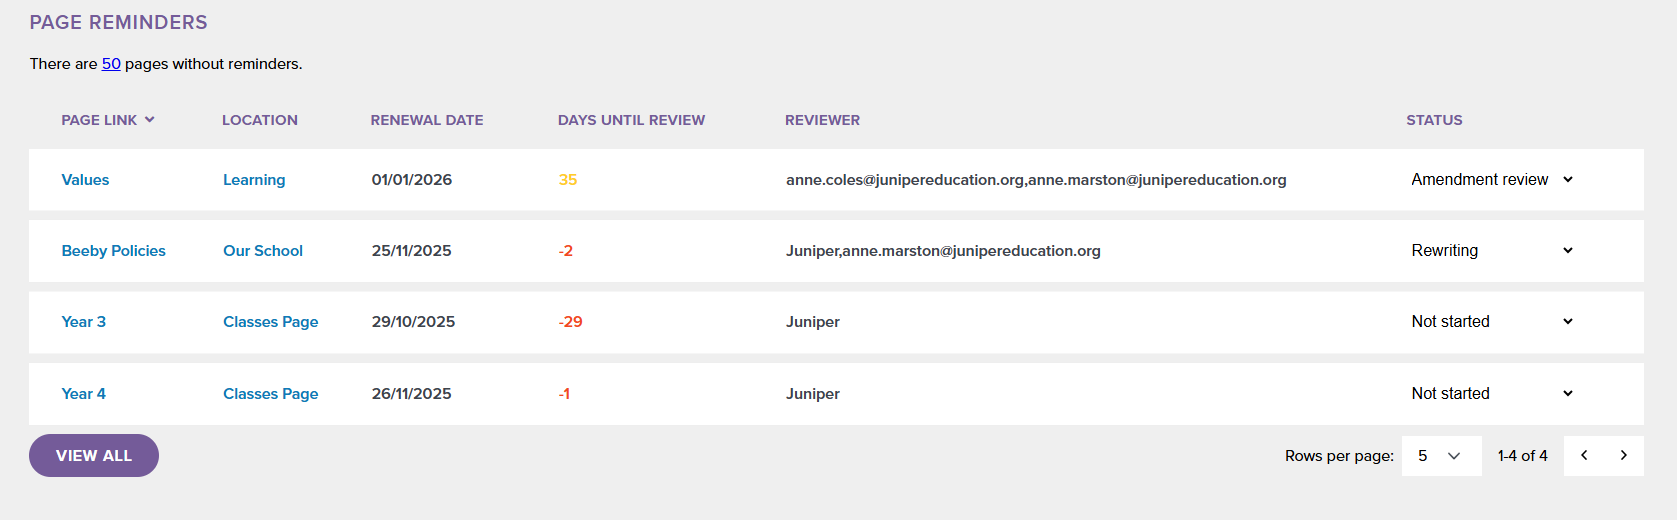Screen dimensions: 1677x520
Task: Click the Renewal Date column header
Action: click(x=426, y=120)
